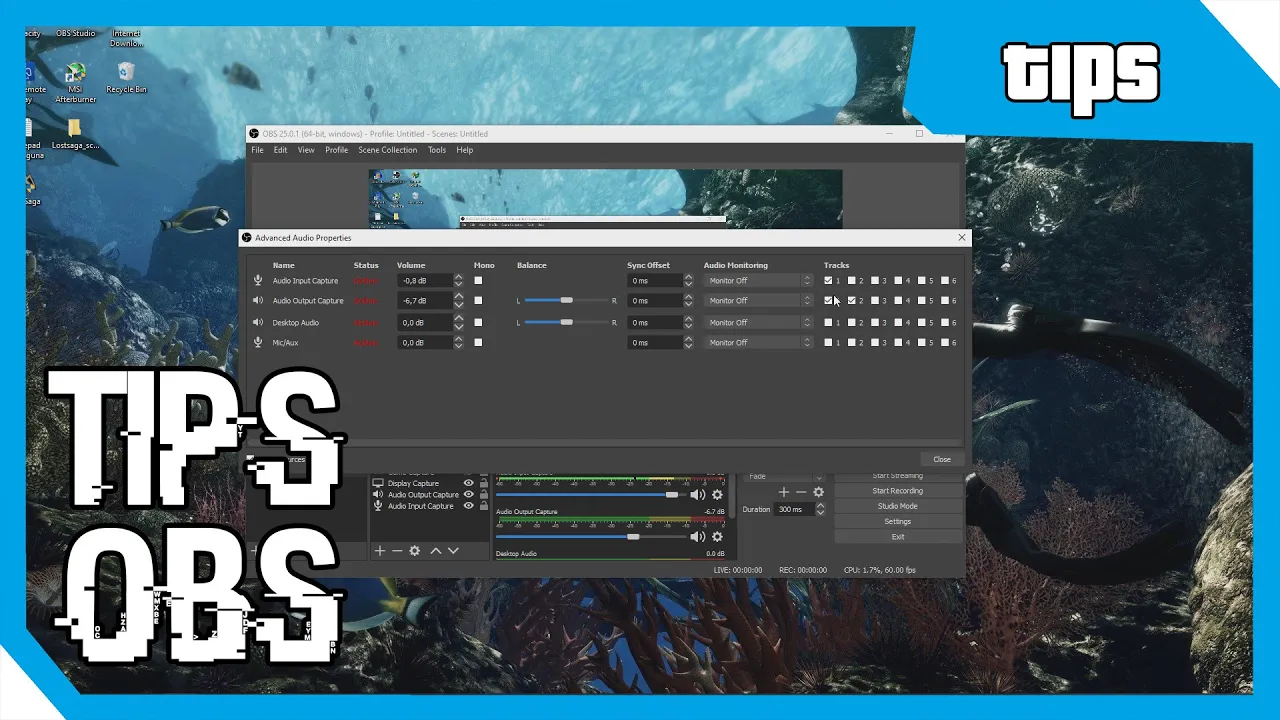Remove selected source with the minus icon
Image resolution: width=1280 pixels, height=720 pixels.
[x=397, y=551]
